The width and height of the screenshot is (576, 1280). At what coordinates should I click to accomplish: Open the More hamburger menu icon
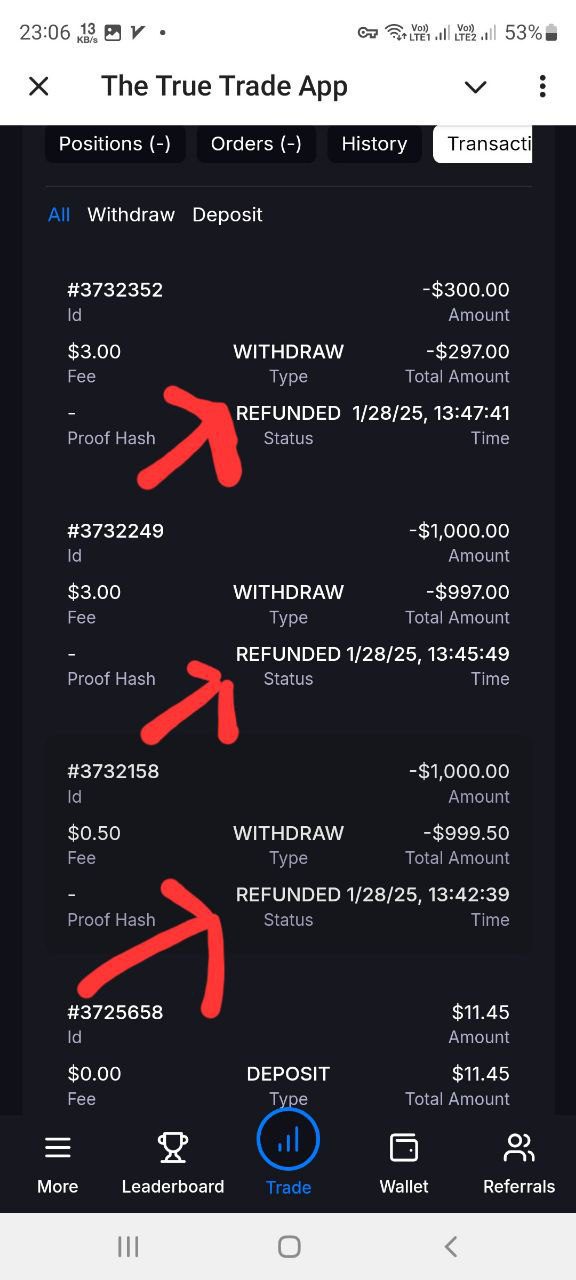tap(58, 1148)
